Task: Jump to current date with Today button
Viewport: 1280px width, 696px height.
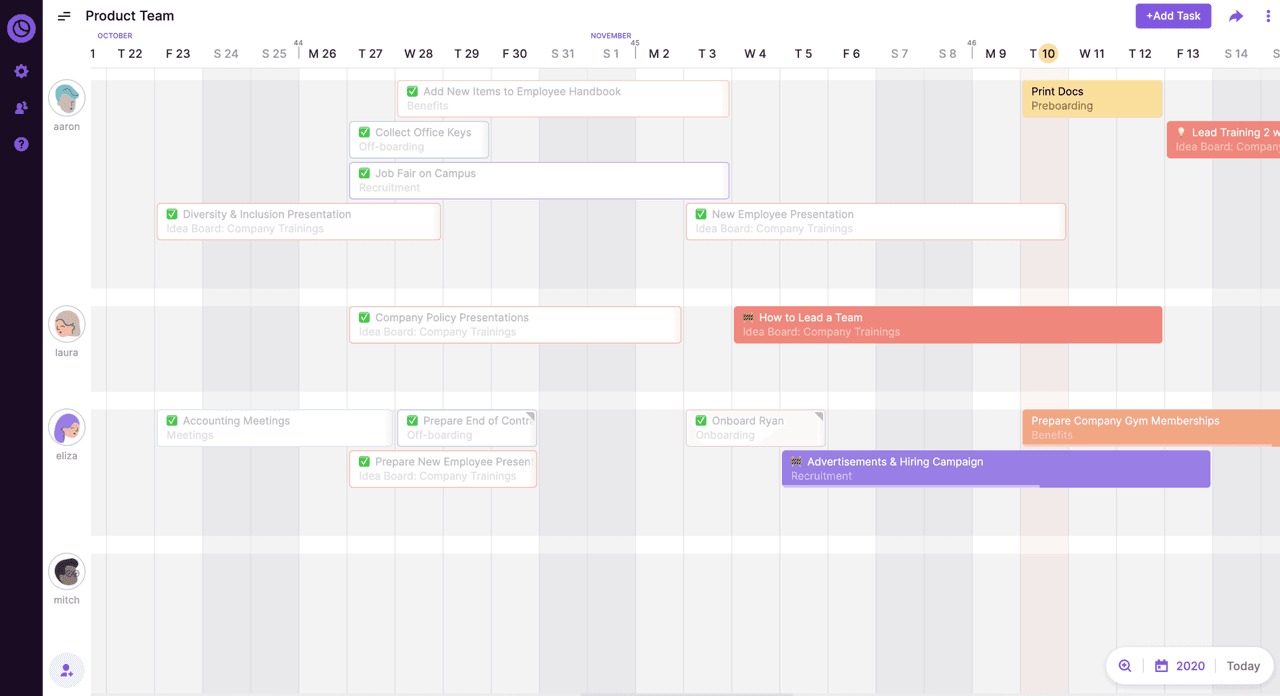Action: coord(1243,665)
